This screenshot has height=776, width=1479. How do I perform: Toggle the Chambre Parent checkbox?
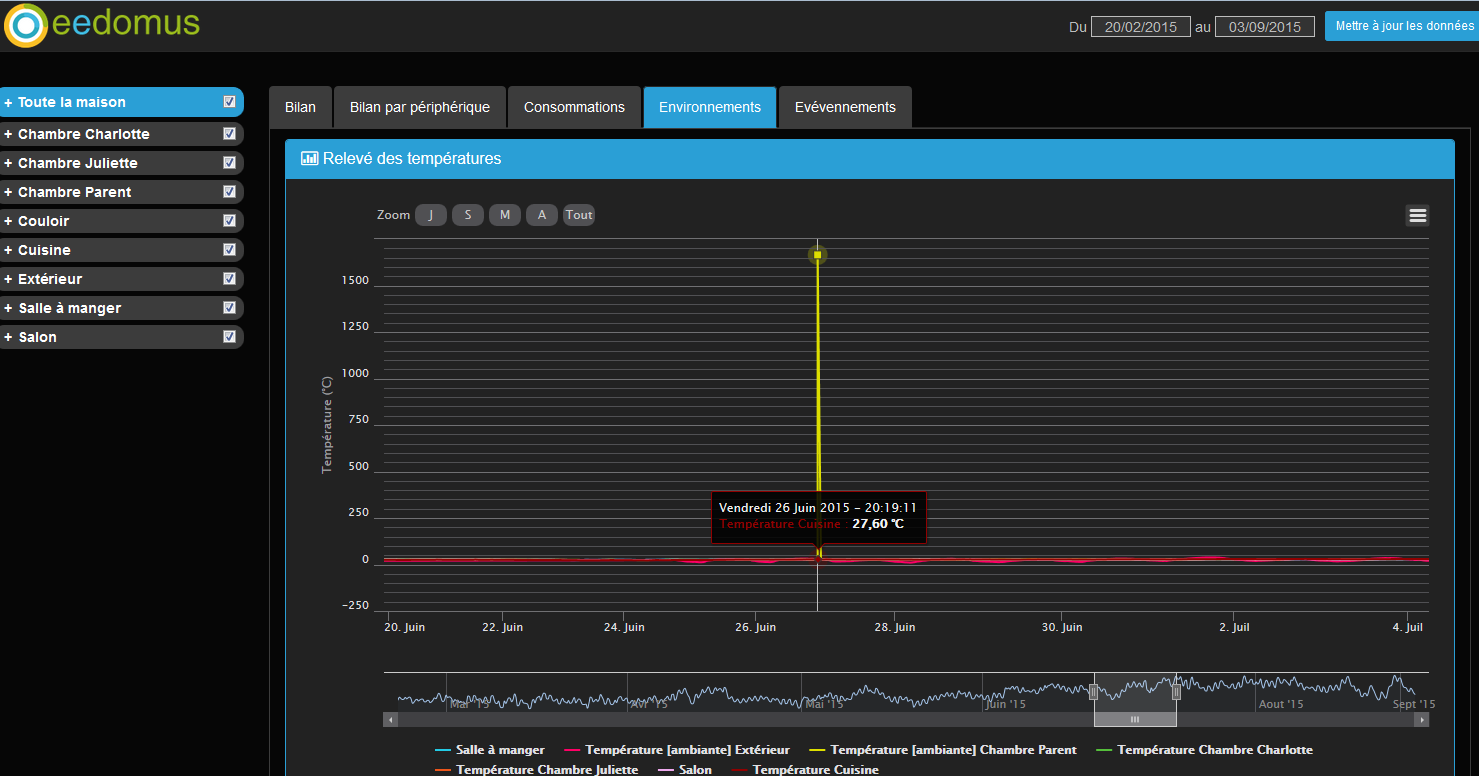click(229, 191)
